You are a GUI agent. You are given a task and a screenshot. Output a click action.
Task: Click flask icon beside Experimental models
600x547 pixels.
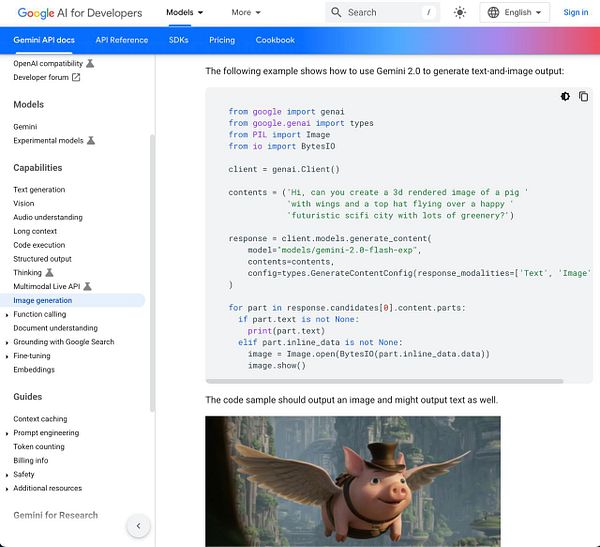[x=91, y=140]
